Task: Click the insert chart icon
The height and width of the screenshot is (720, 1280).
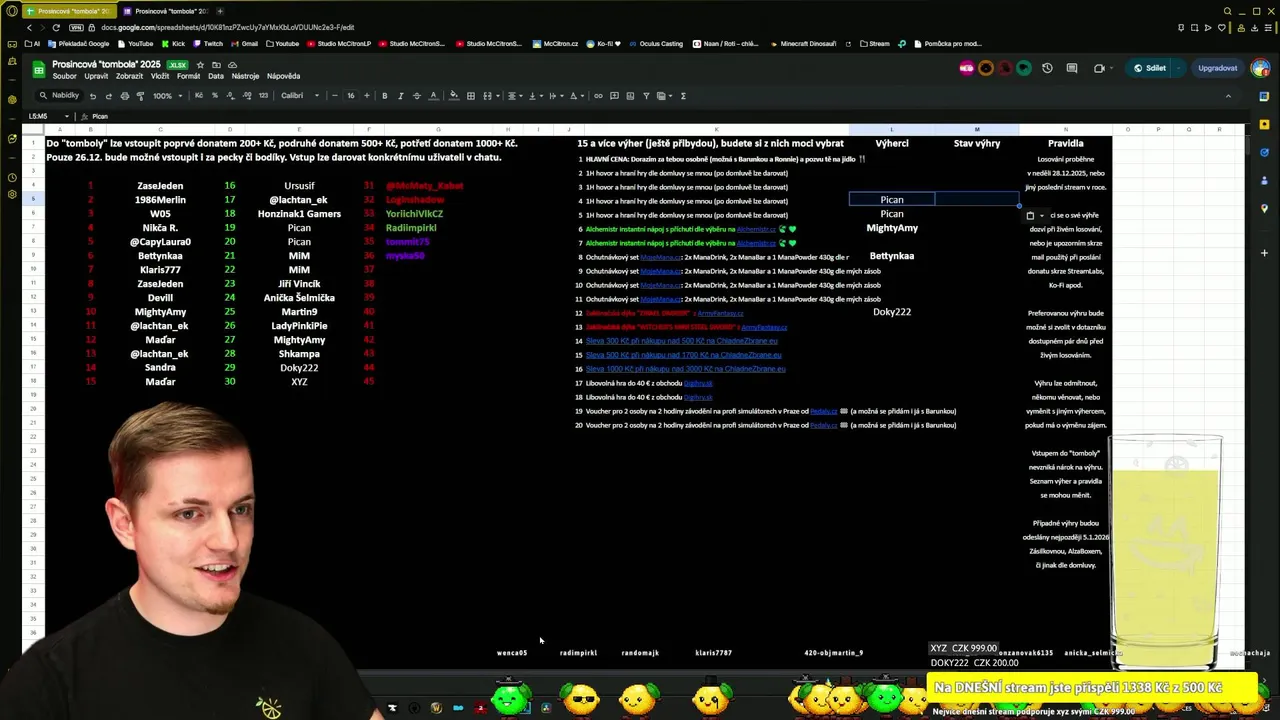Action: [x=630, y=96]
